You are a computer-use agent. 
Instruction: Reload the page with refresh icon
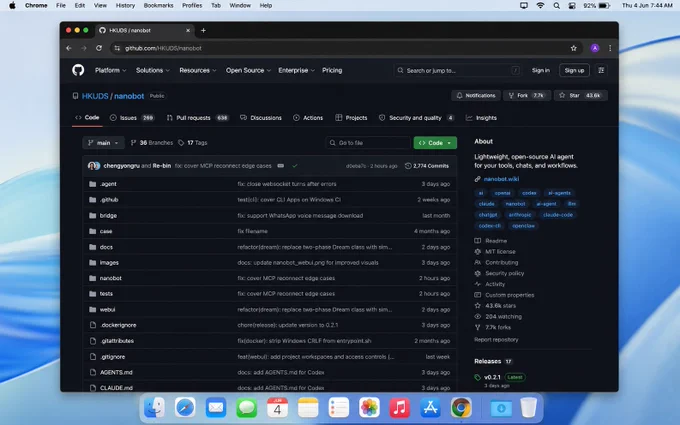(99, 48)
